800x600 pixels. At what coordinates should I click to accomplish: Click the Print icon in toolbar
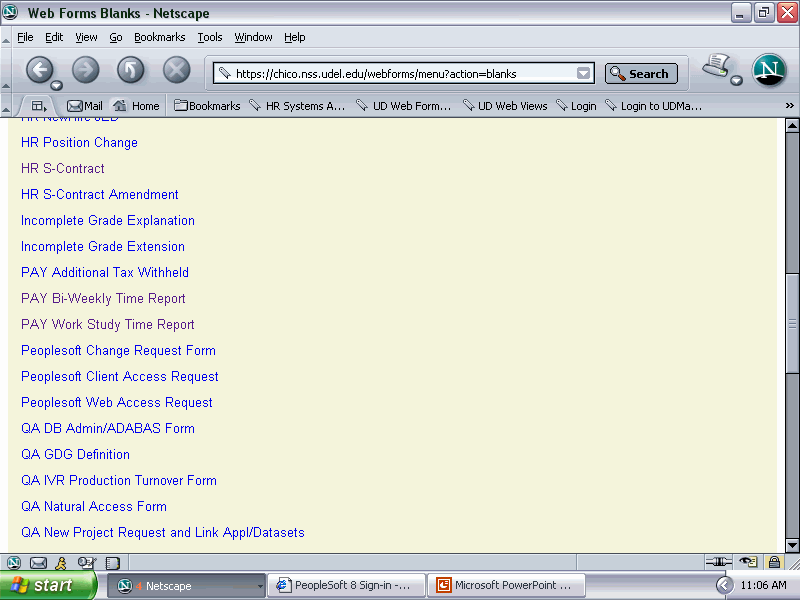click(x=716, y=69)
